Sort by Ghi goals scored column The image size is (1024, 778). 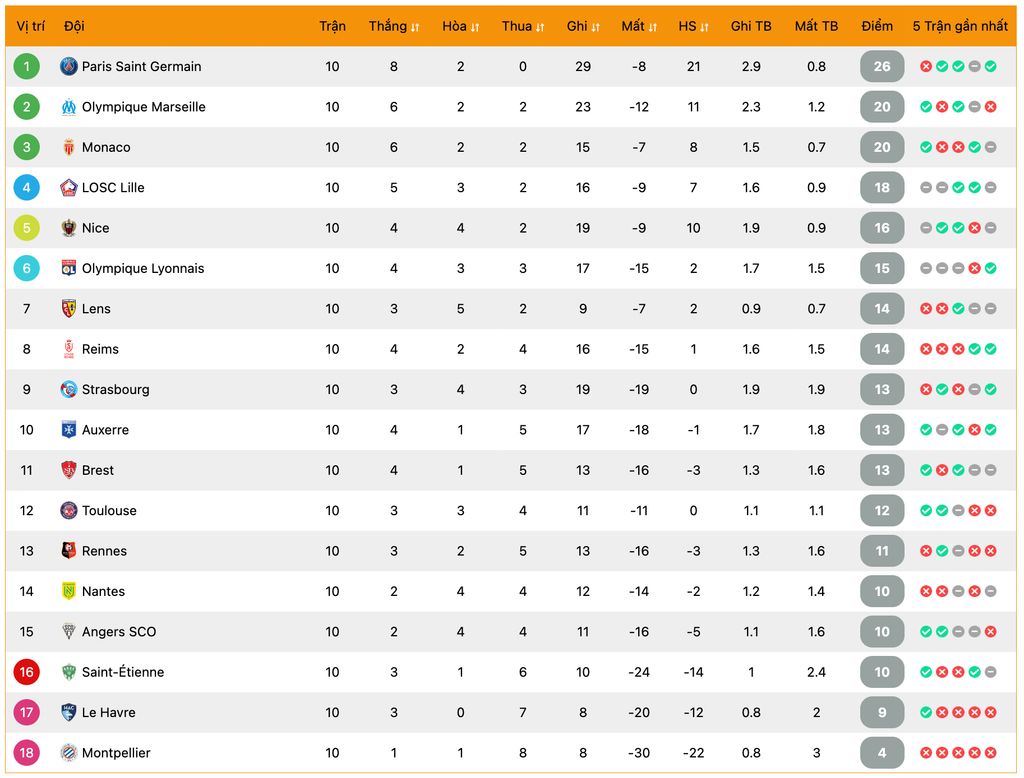click(583, 26)
